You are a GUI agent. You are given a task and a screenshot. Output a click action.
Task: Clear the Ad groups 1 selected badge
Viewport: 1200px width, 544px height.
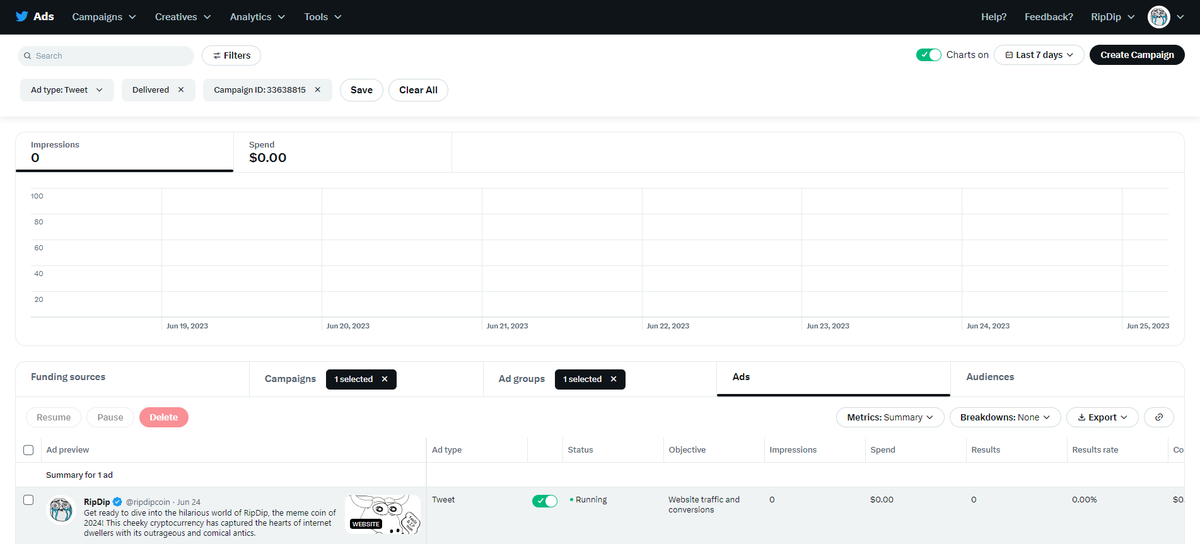coord(614,379)
